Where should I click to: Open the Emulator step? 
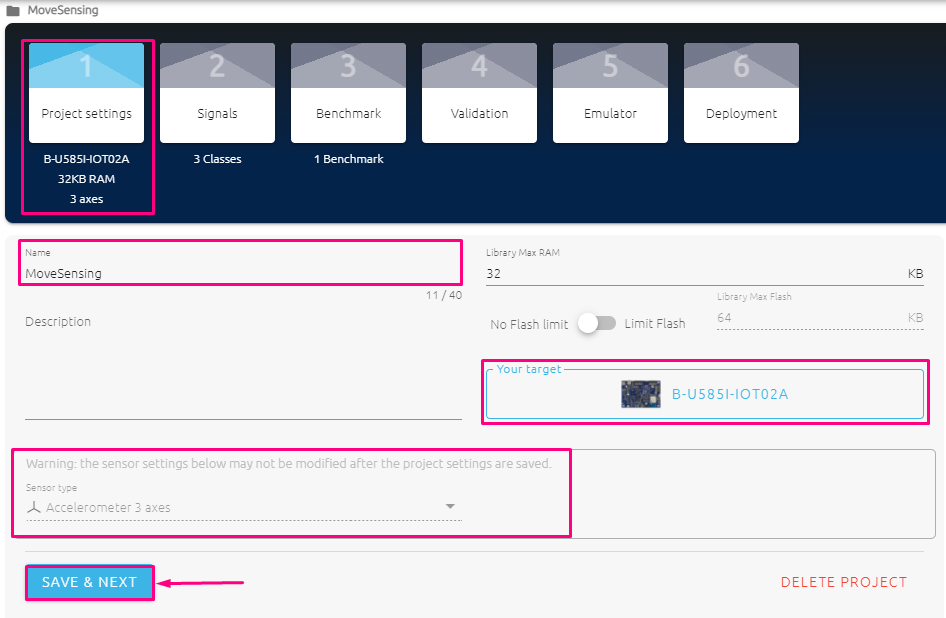click(x=610, y=93)
